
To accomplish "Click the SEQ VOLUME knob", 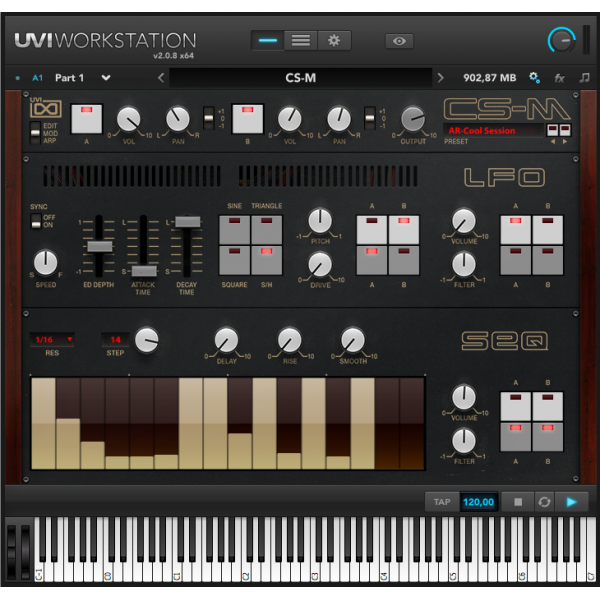I will pos(464,397).
